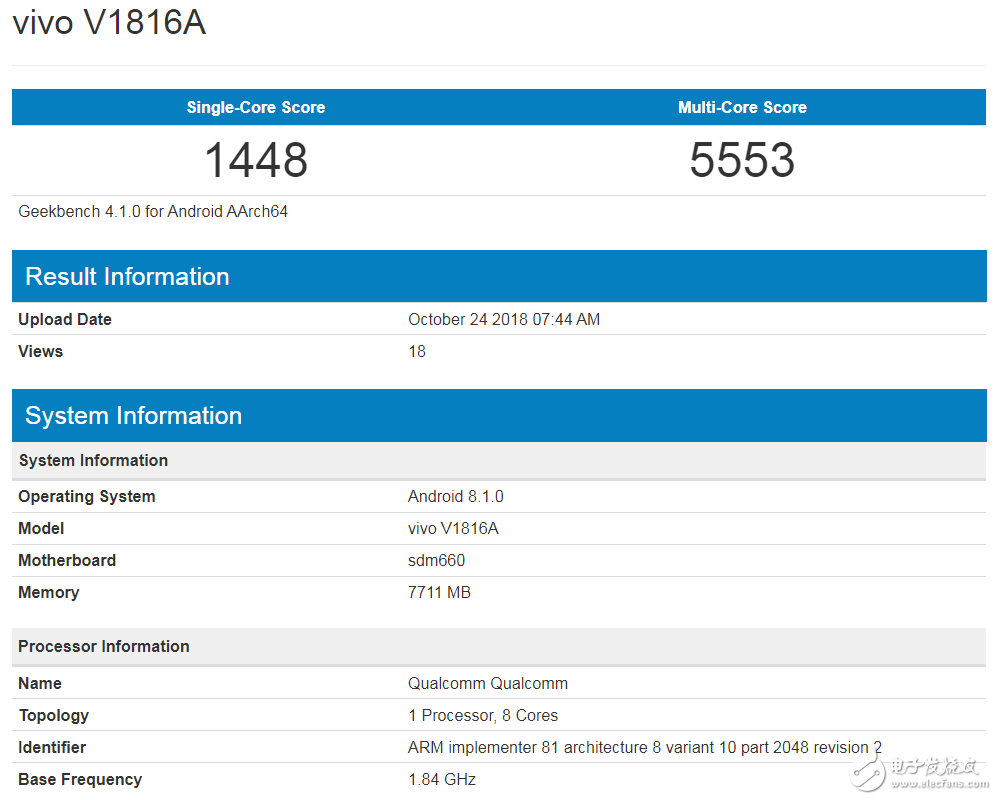Click the October 24 2018 upload date value
Image resolution: width=997 pixels, height=800 pixels.
[504, 319]
